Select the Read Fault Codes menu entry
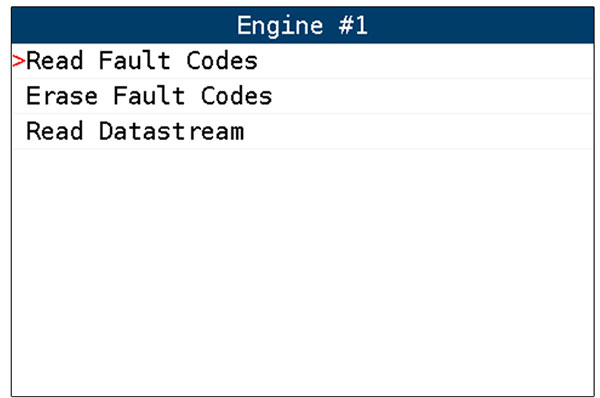This screenshot has width=600, height=398. click(302, 61)
